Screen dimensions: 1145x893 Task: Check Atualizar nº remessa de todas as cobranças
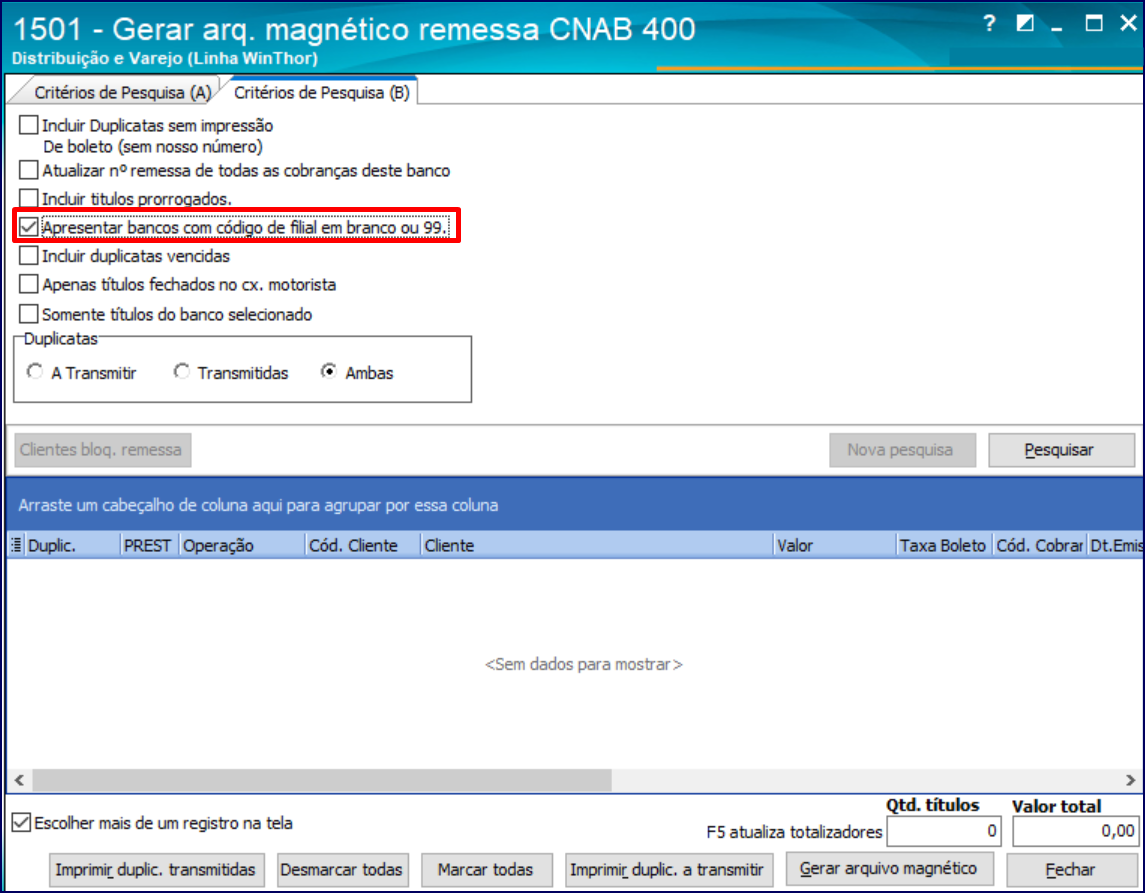tap(28, 170)
